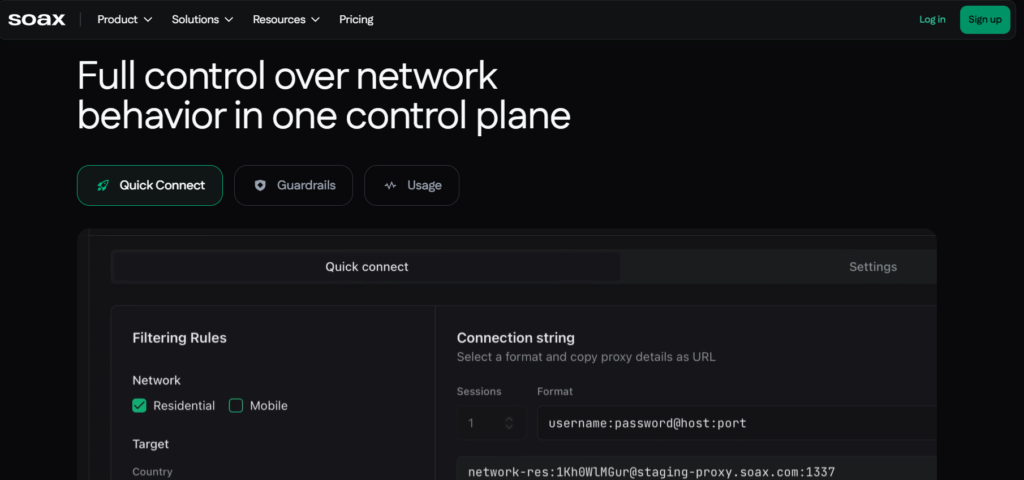
Task: Open the Solutions dropdown
Action: [x=202, y=20]
